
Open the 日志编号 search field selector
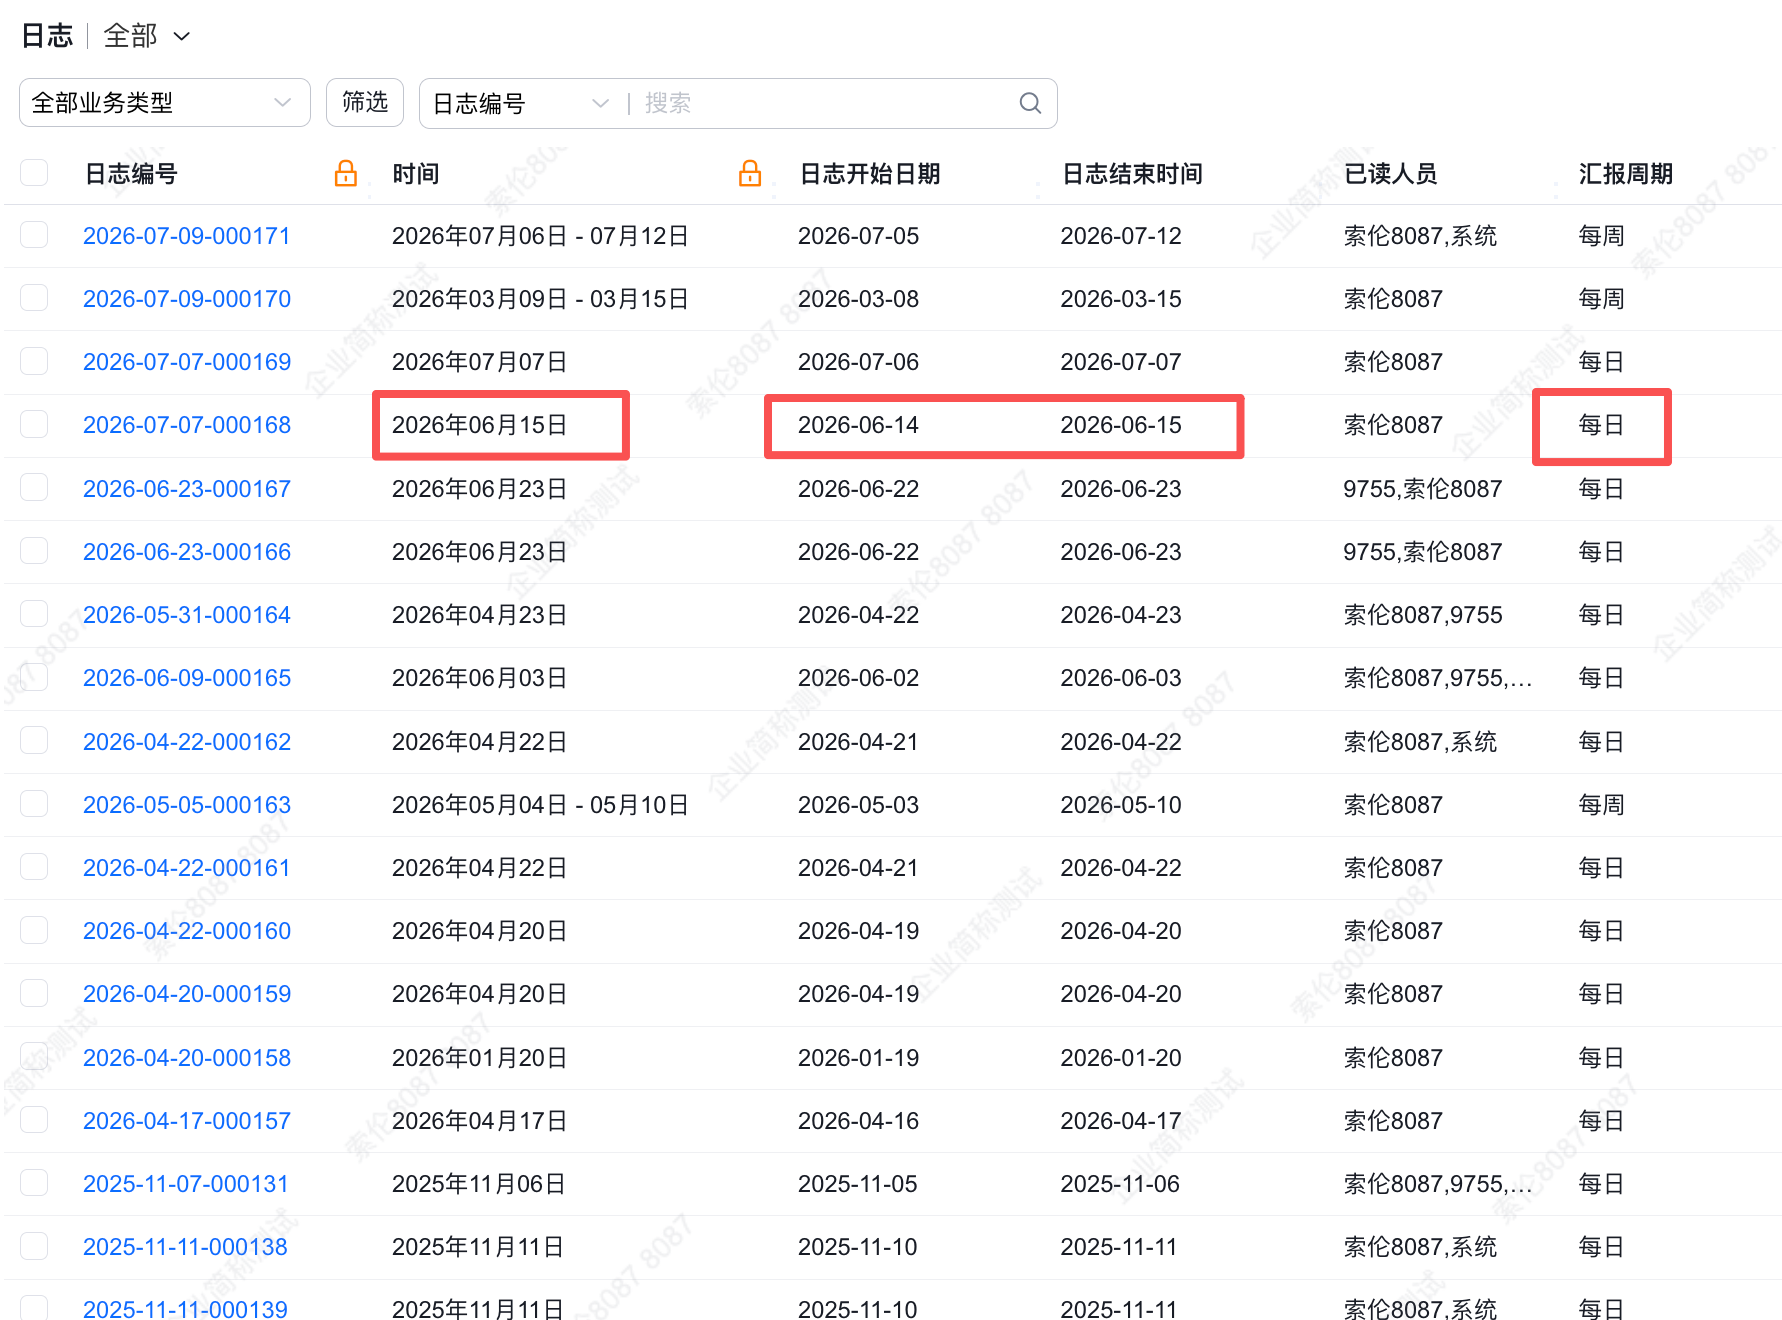pos(520,103)
